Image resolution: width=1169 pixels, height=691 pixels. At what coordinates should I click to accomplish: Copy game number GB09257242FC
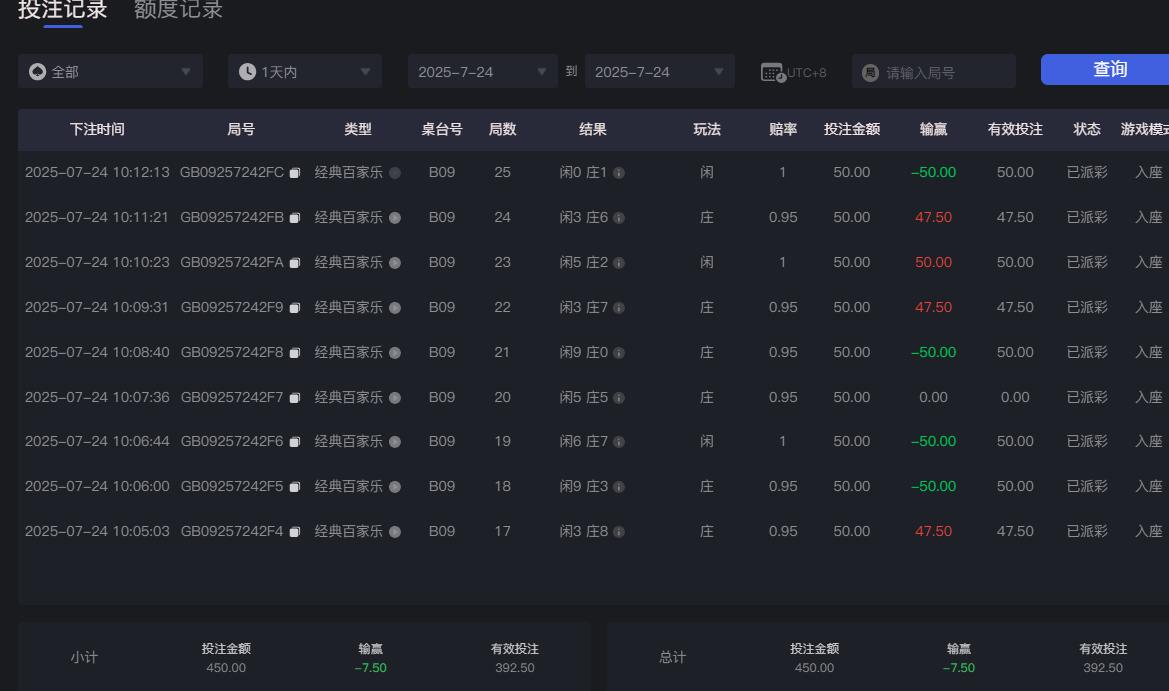293,172
